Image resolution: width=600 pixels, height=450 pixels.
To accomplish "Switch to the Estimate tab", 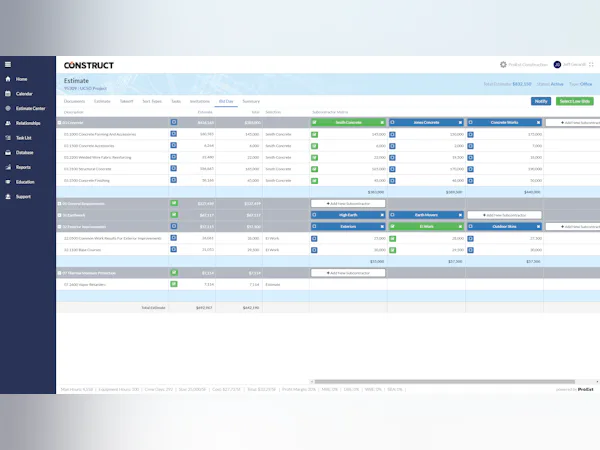I will point(102,101).
